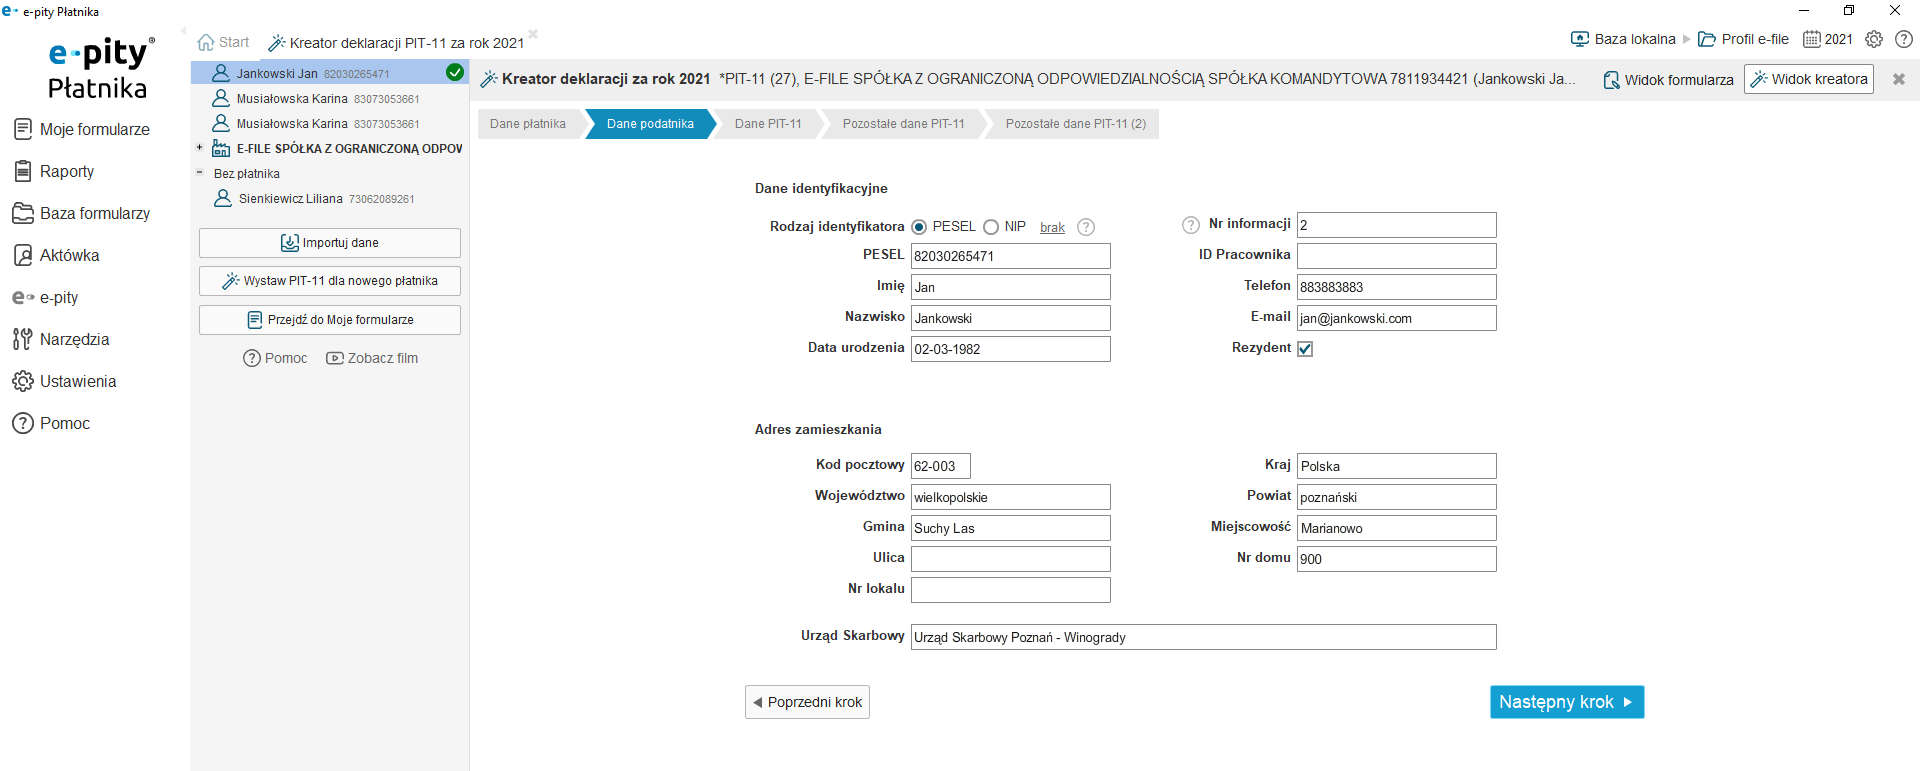
Task: Click Następny krok button
Action: click(x=1567, y=702)
